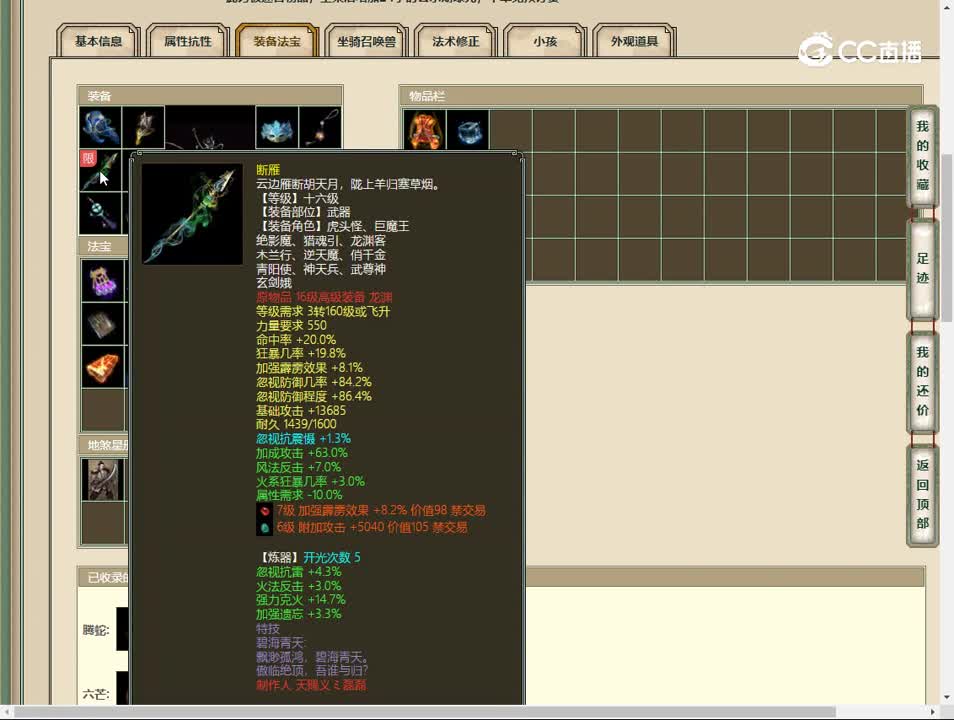Click the 地煞星 warrior portrait icon
The height and width of the screenshot is (720, 954).
tap(103, 480)
